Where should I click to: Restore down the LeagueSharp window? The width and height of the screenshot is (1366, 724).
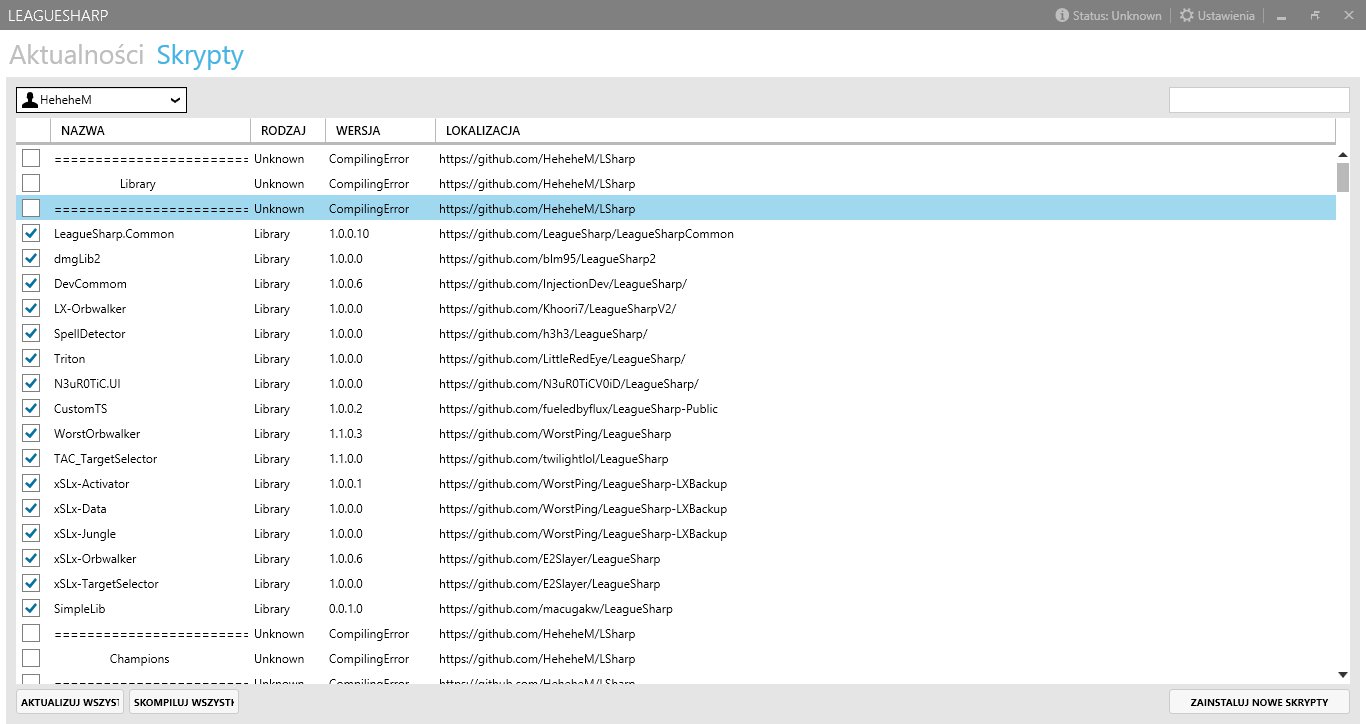tap(1315, 16)
